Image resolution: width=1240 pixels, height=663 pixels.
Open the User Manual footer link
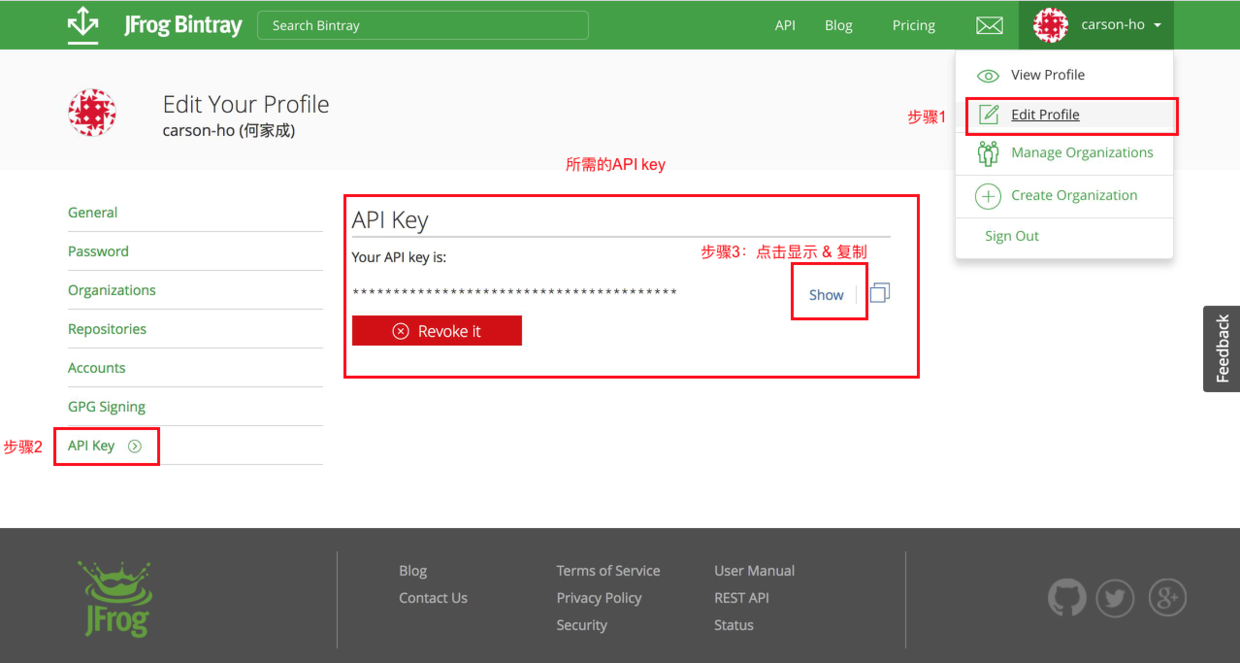[754, 571]
